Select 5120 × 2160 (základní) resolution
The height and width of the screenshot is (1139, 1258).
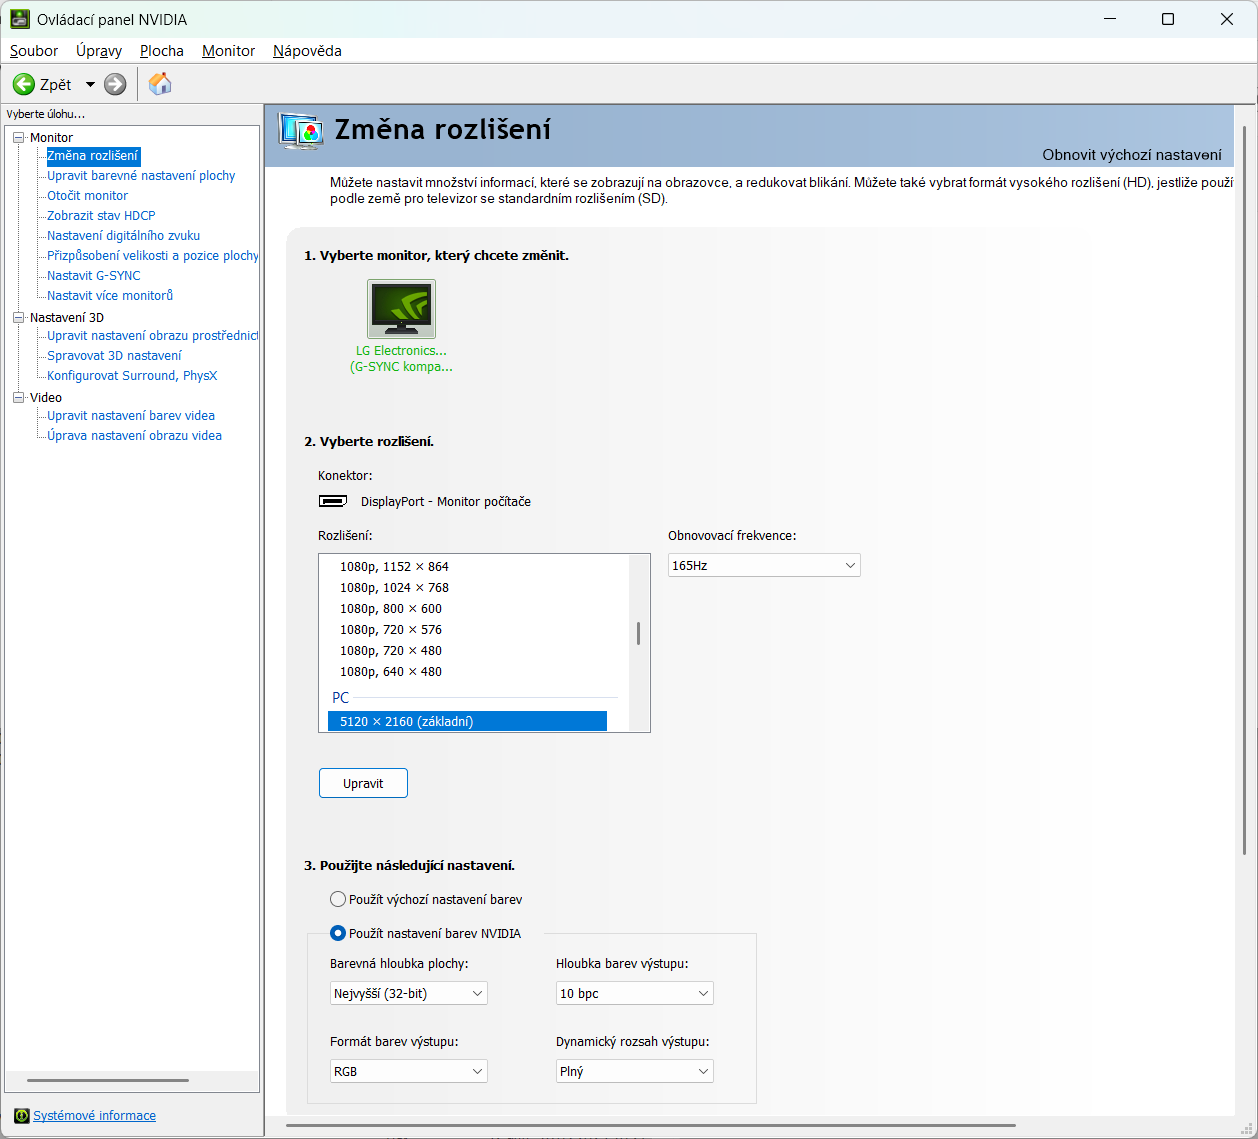[x=467, y=721]
